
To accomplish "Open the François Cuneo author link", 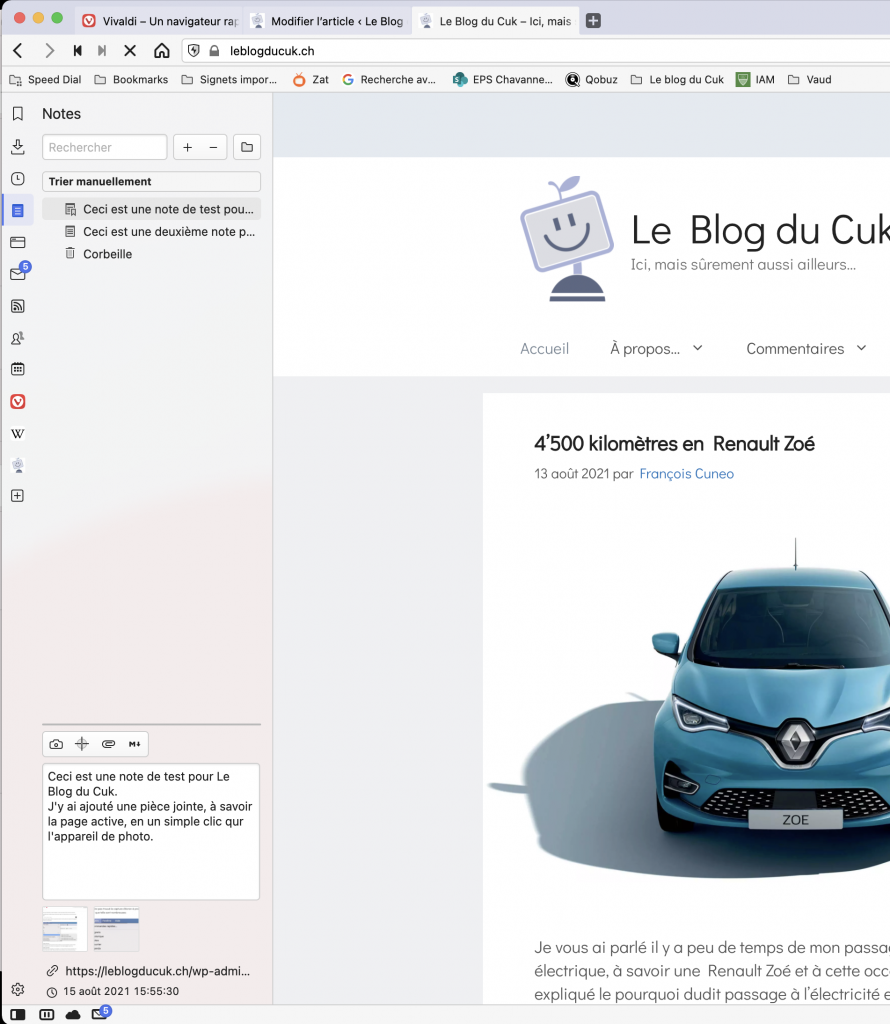I will coord(686,473).
